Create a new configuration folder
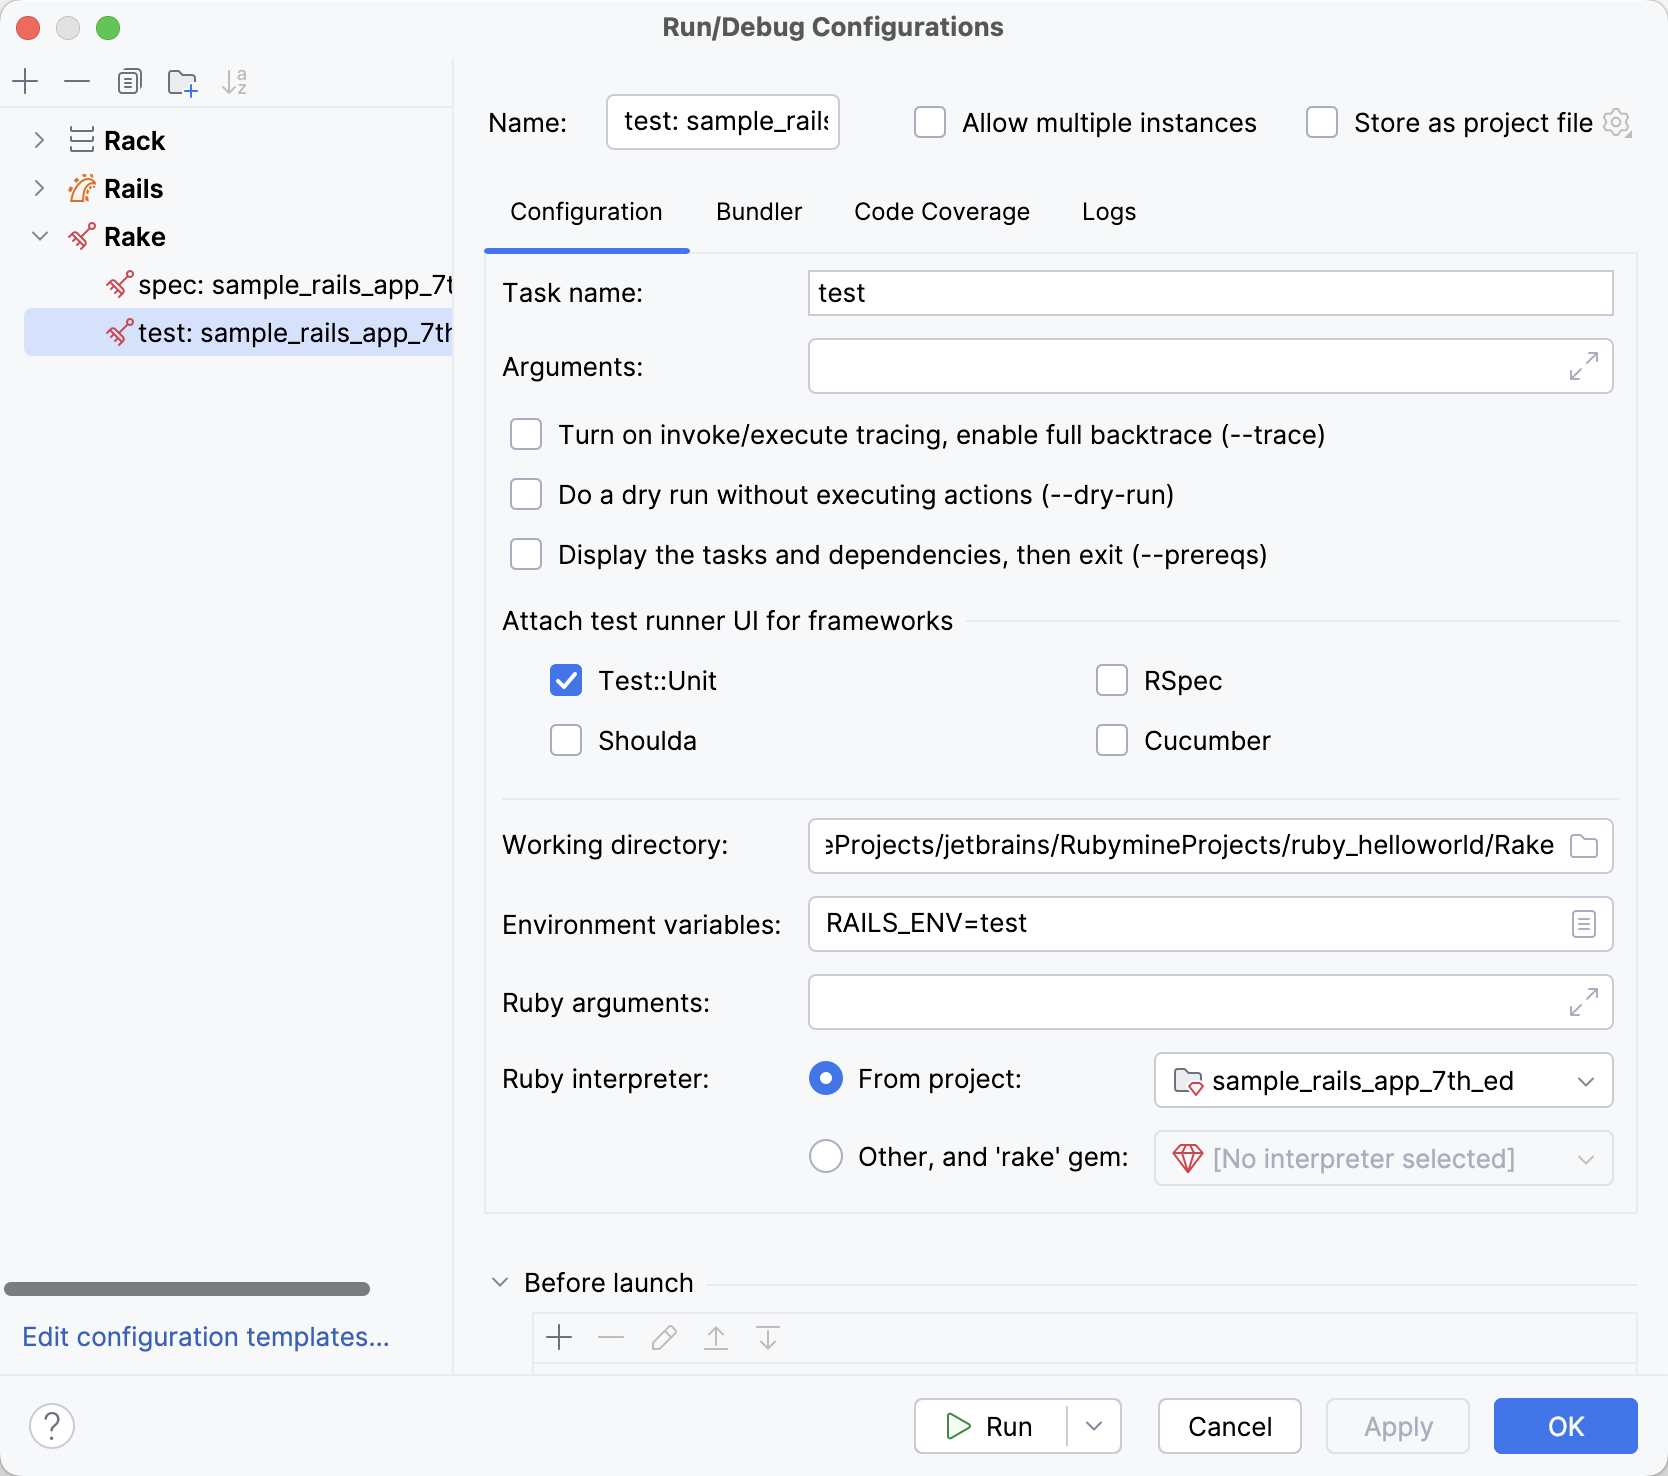 pyautogui.click(x=182, y=81)
